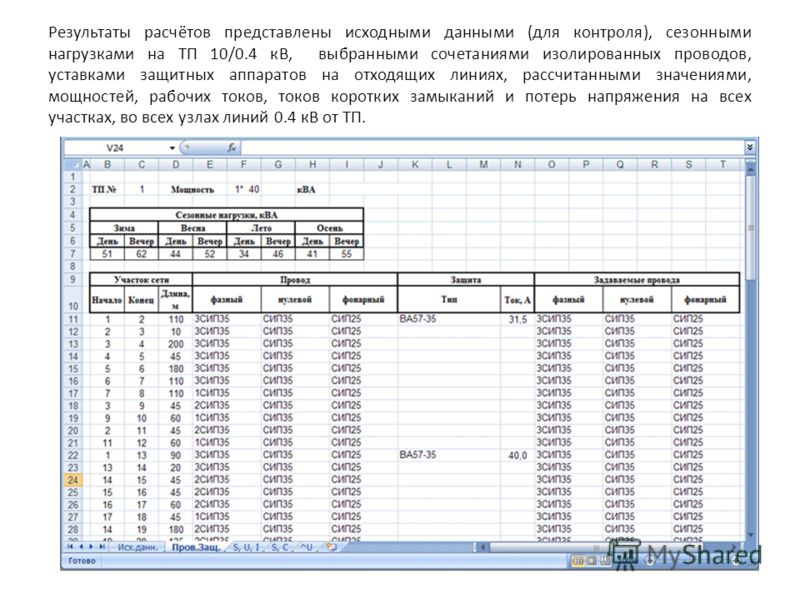Click the 'Мощность' label cell

pos(192,189)
